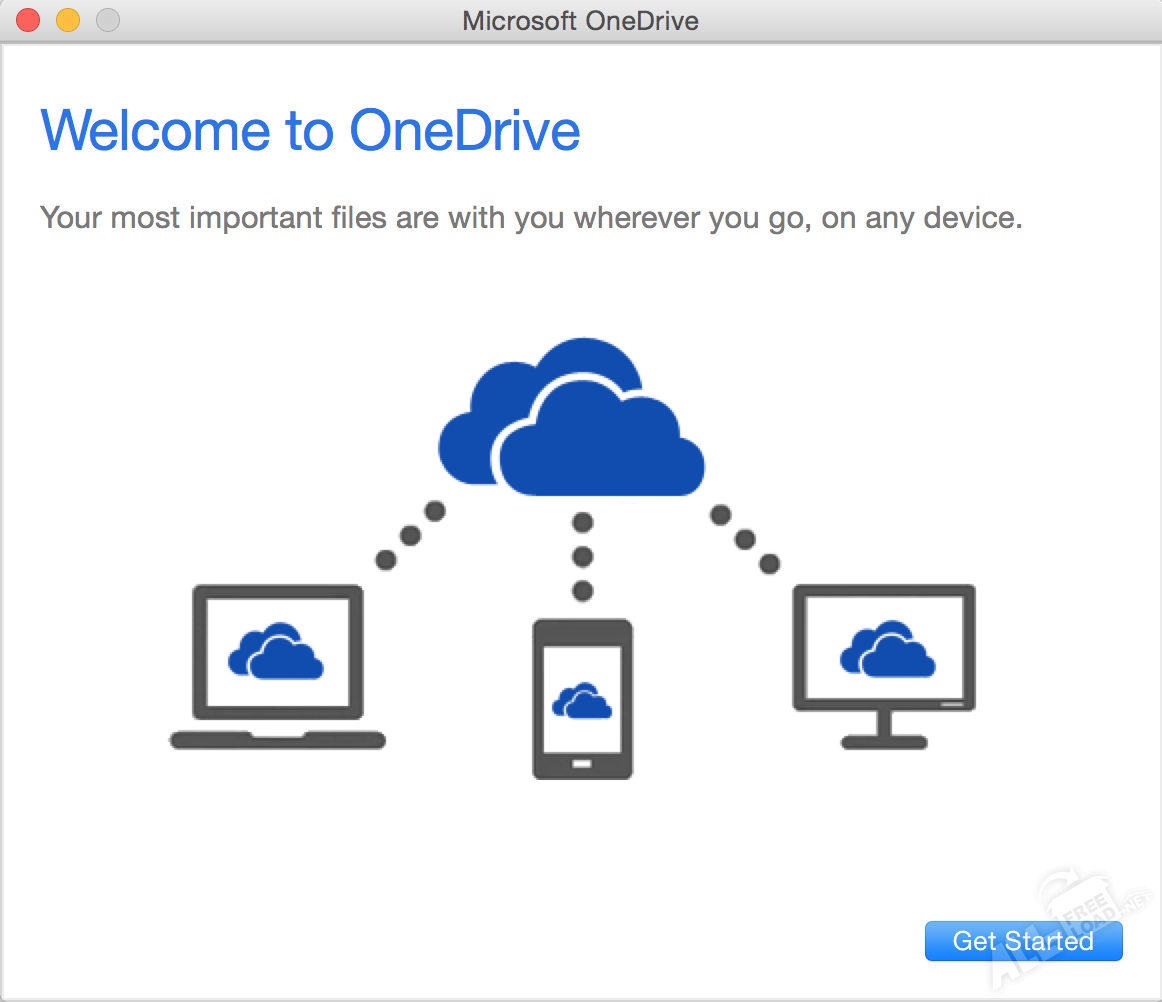Click the dotted line linking cloud to monitor

745,540
